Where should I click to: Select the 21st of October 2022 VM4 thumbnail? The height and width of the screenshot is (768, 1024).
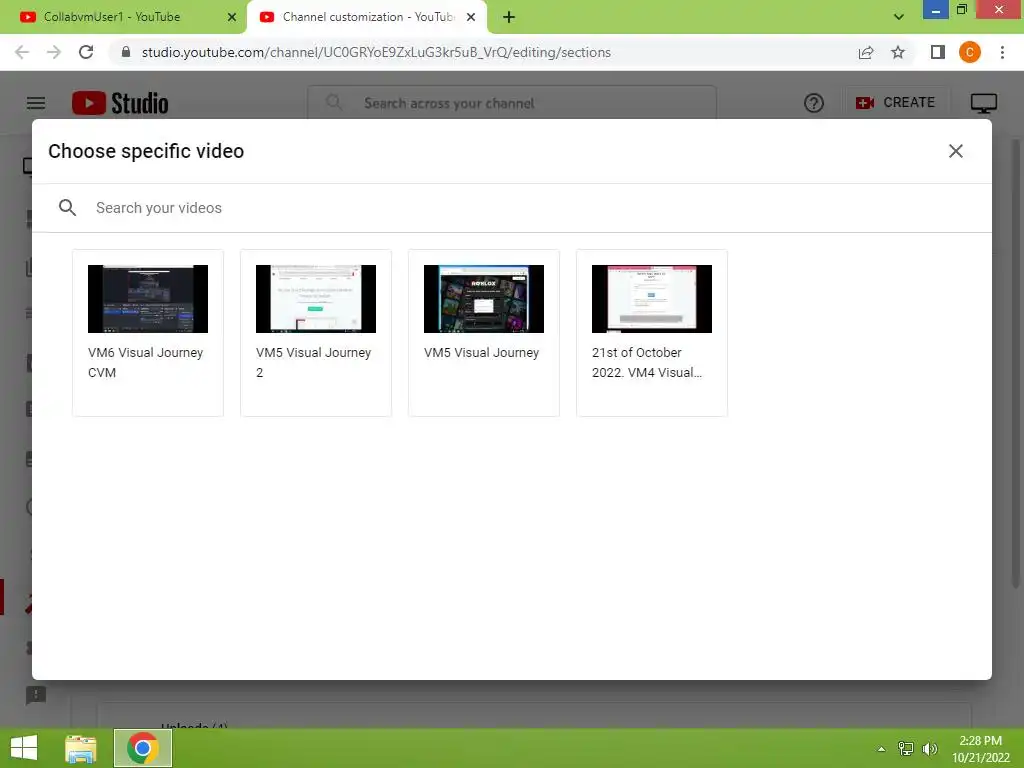point(651,298)
